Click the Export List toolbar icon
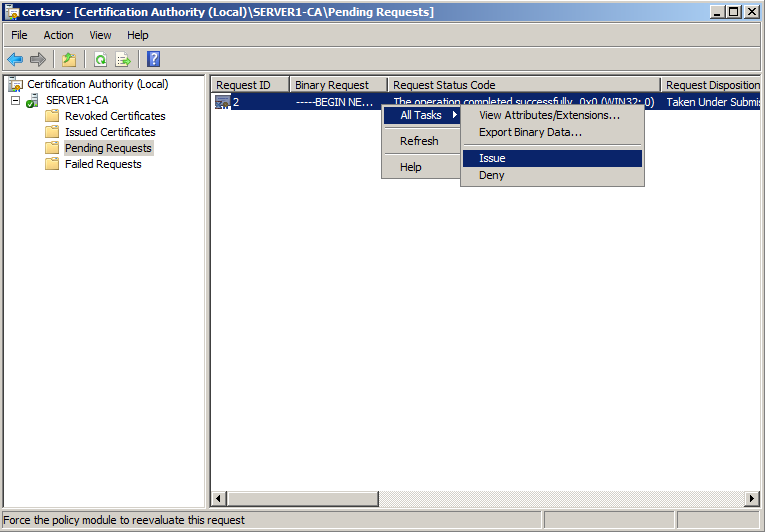 tap(123, 59)
